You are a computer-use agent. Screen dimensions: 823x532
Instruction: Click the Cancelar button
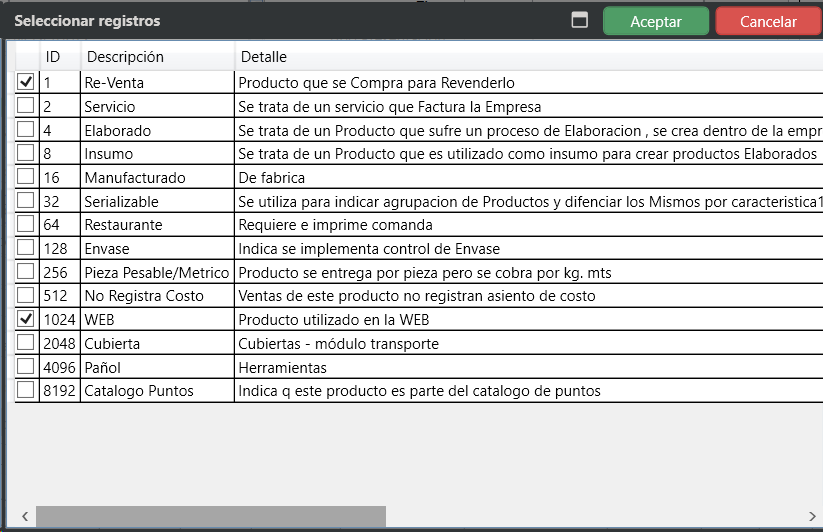[768, 21]
